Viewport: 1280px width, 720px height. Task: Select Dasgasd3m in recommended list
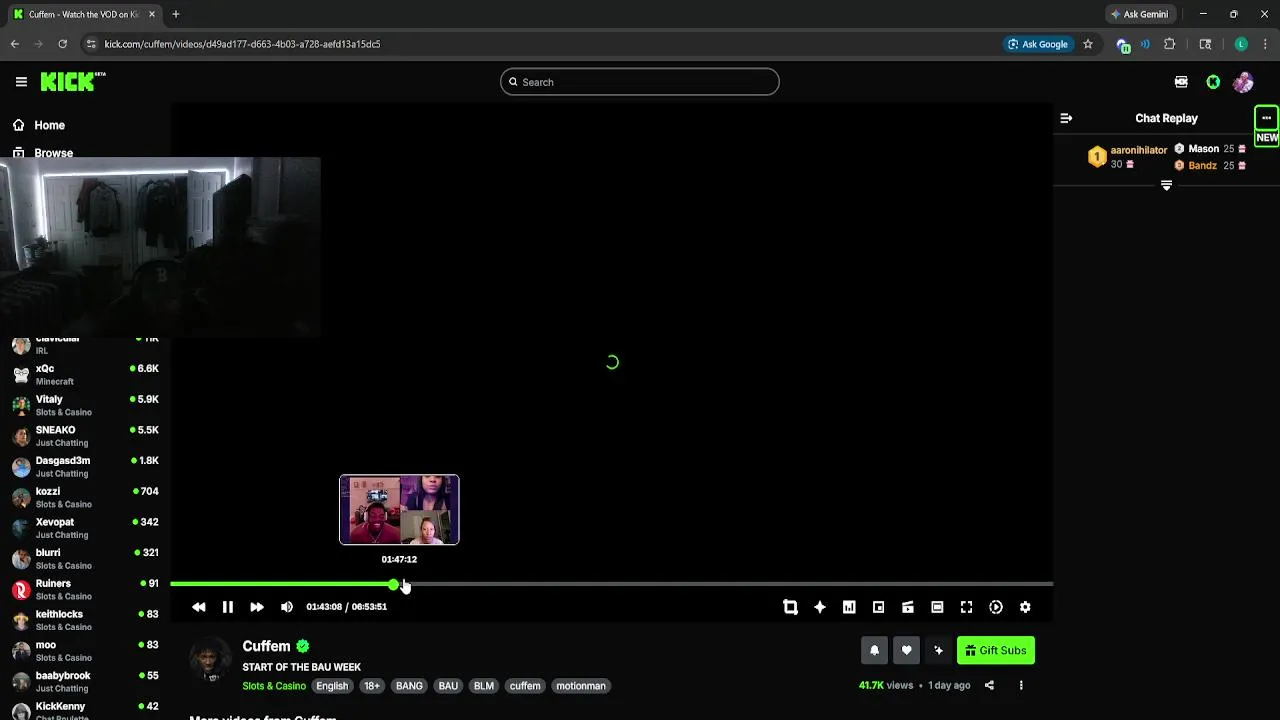(85, 467)
